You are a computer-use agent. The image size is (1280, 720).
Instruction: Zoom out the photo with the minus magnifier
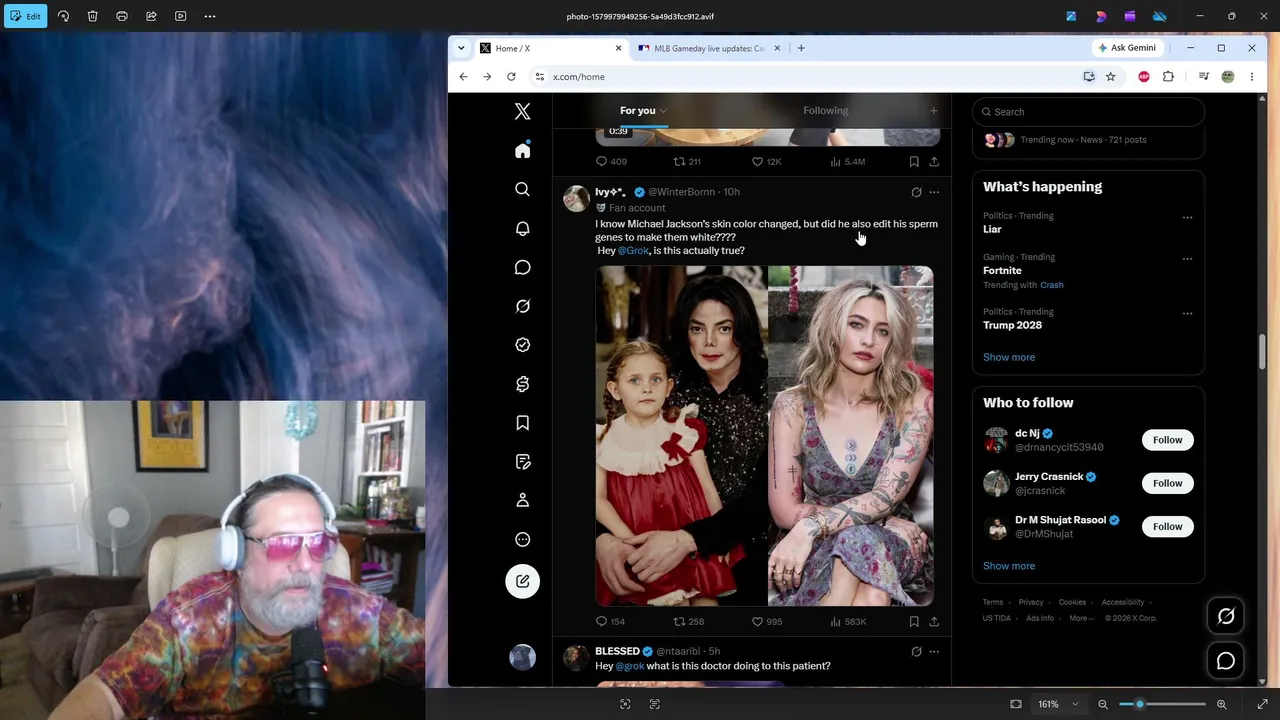pyautogui.click(x=1103, y=704)
